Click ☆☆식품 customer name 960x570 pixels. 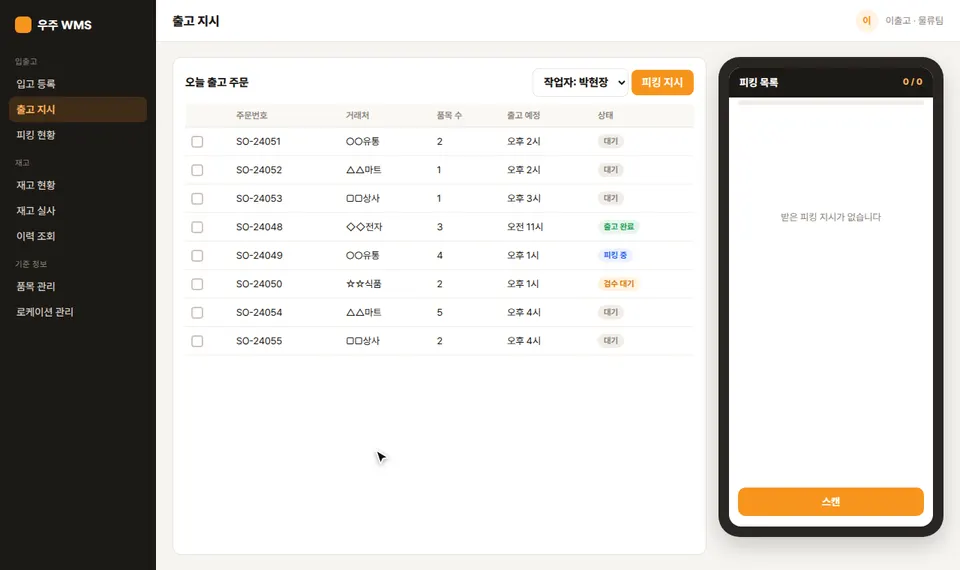coord(364,284)
